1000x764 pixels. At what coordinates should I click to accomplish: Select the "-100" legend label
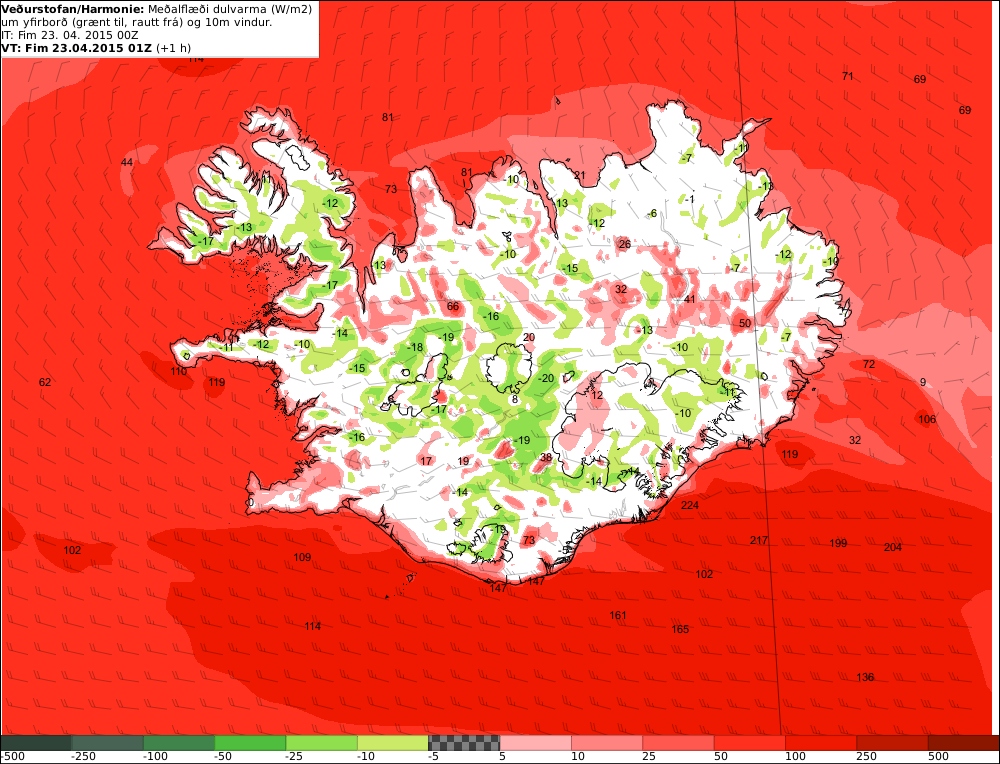click(156, 757)
